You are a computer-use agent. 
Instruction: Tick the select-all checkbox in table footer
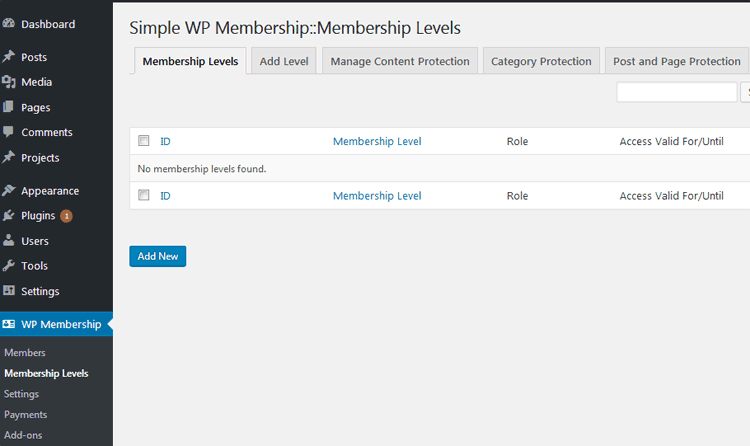(x=143, y=195)
